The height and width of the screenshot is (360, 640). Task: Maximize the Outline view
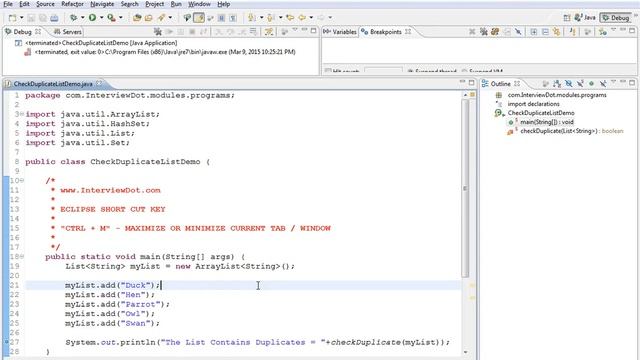point(632,83)
